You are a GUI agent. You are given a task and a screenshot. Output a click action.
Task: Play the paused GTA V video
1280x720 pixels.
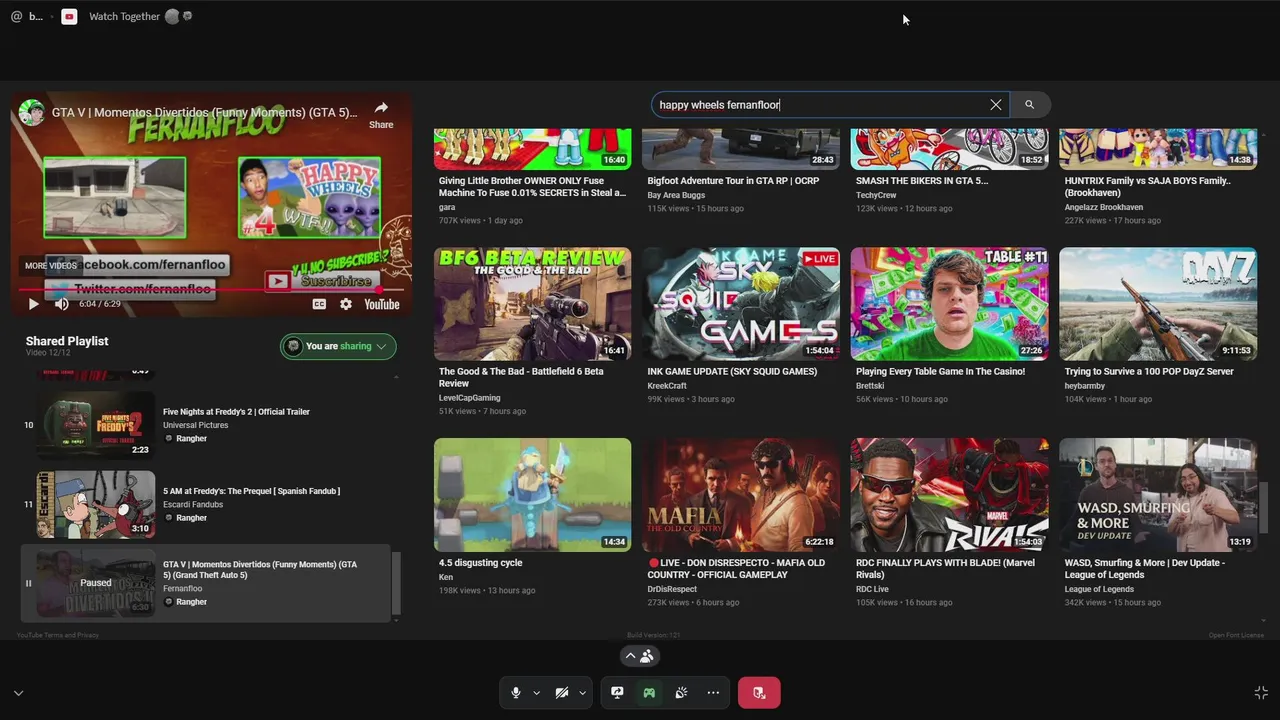click(x=33, y=304)
